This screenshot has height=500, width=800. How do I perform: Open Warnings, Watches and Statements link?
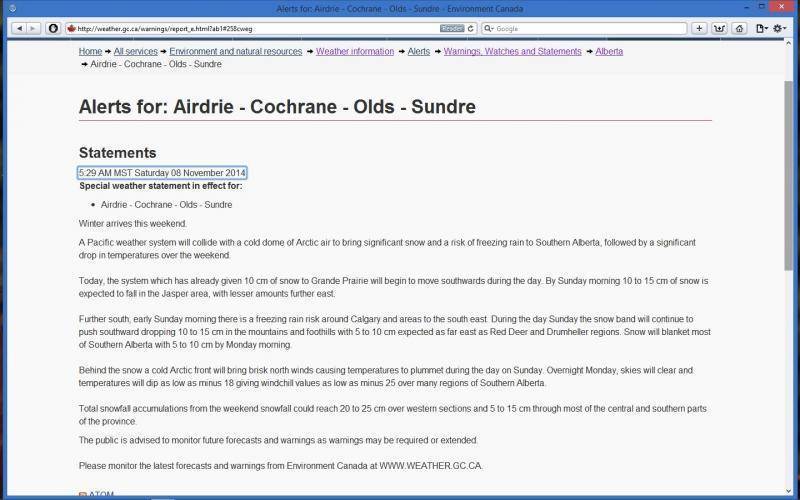[x=512, y=51]
